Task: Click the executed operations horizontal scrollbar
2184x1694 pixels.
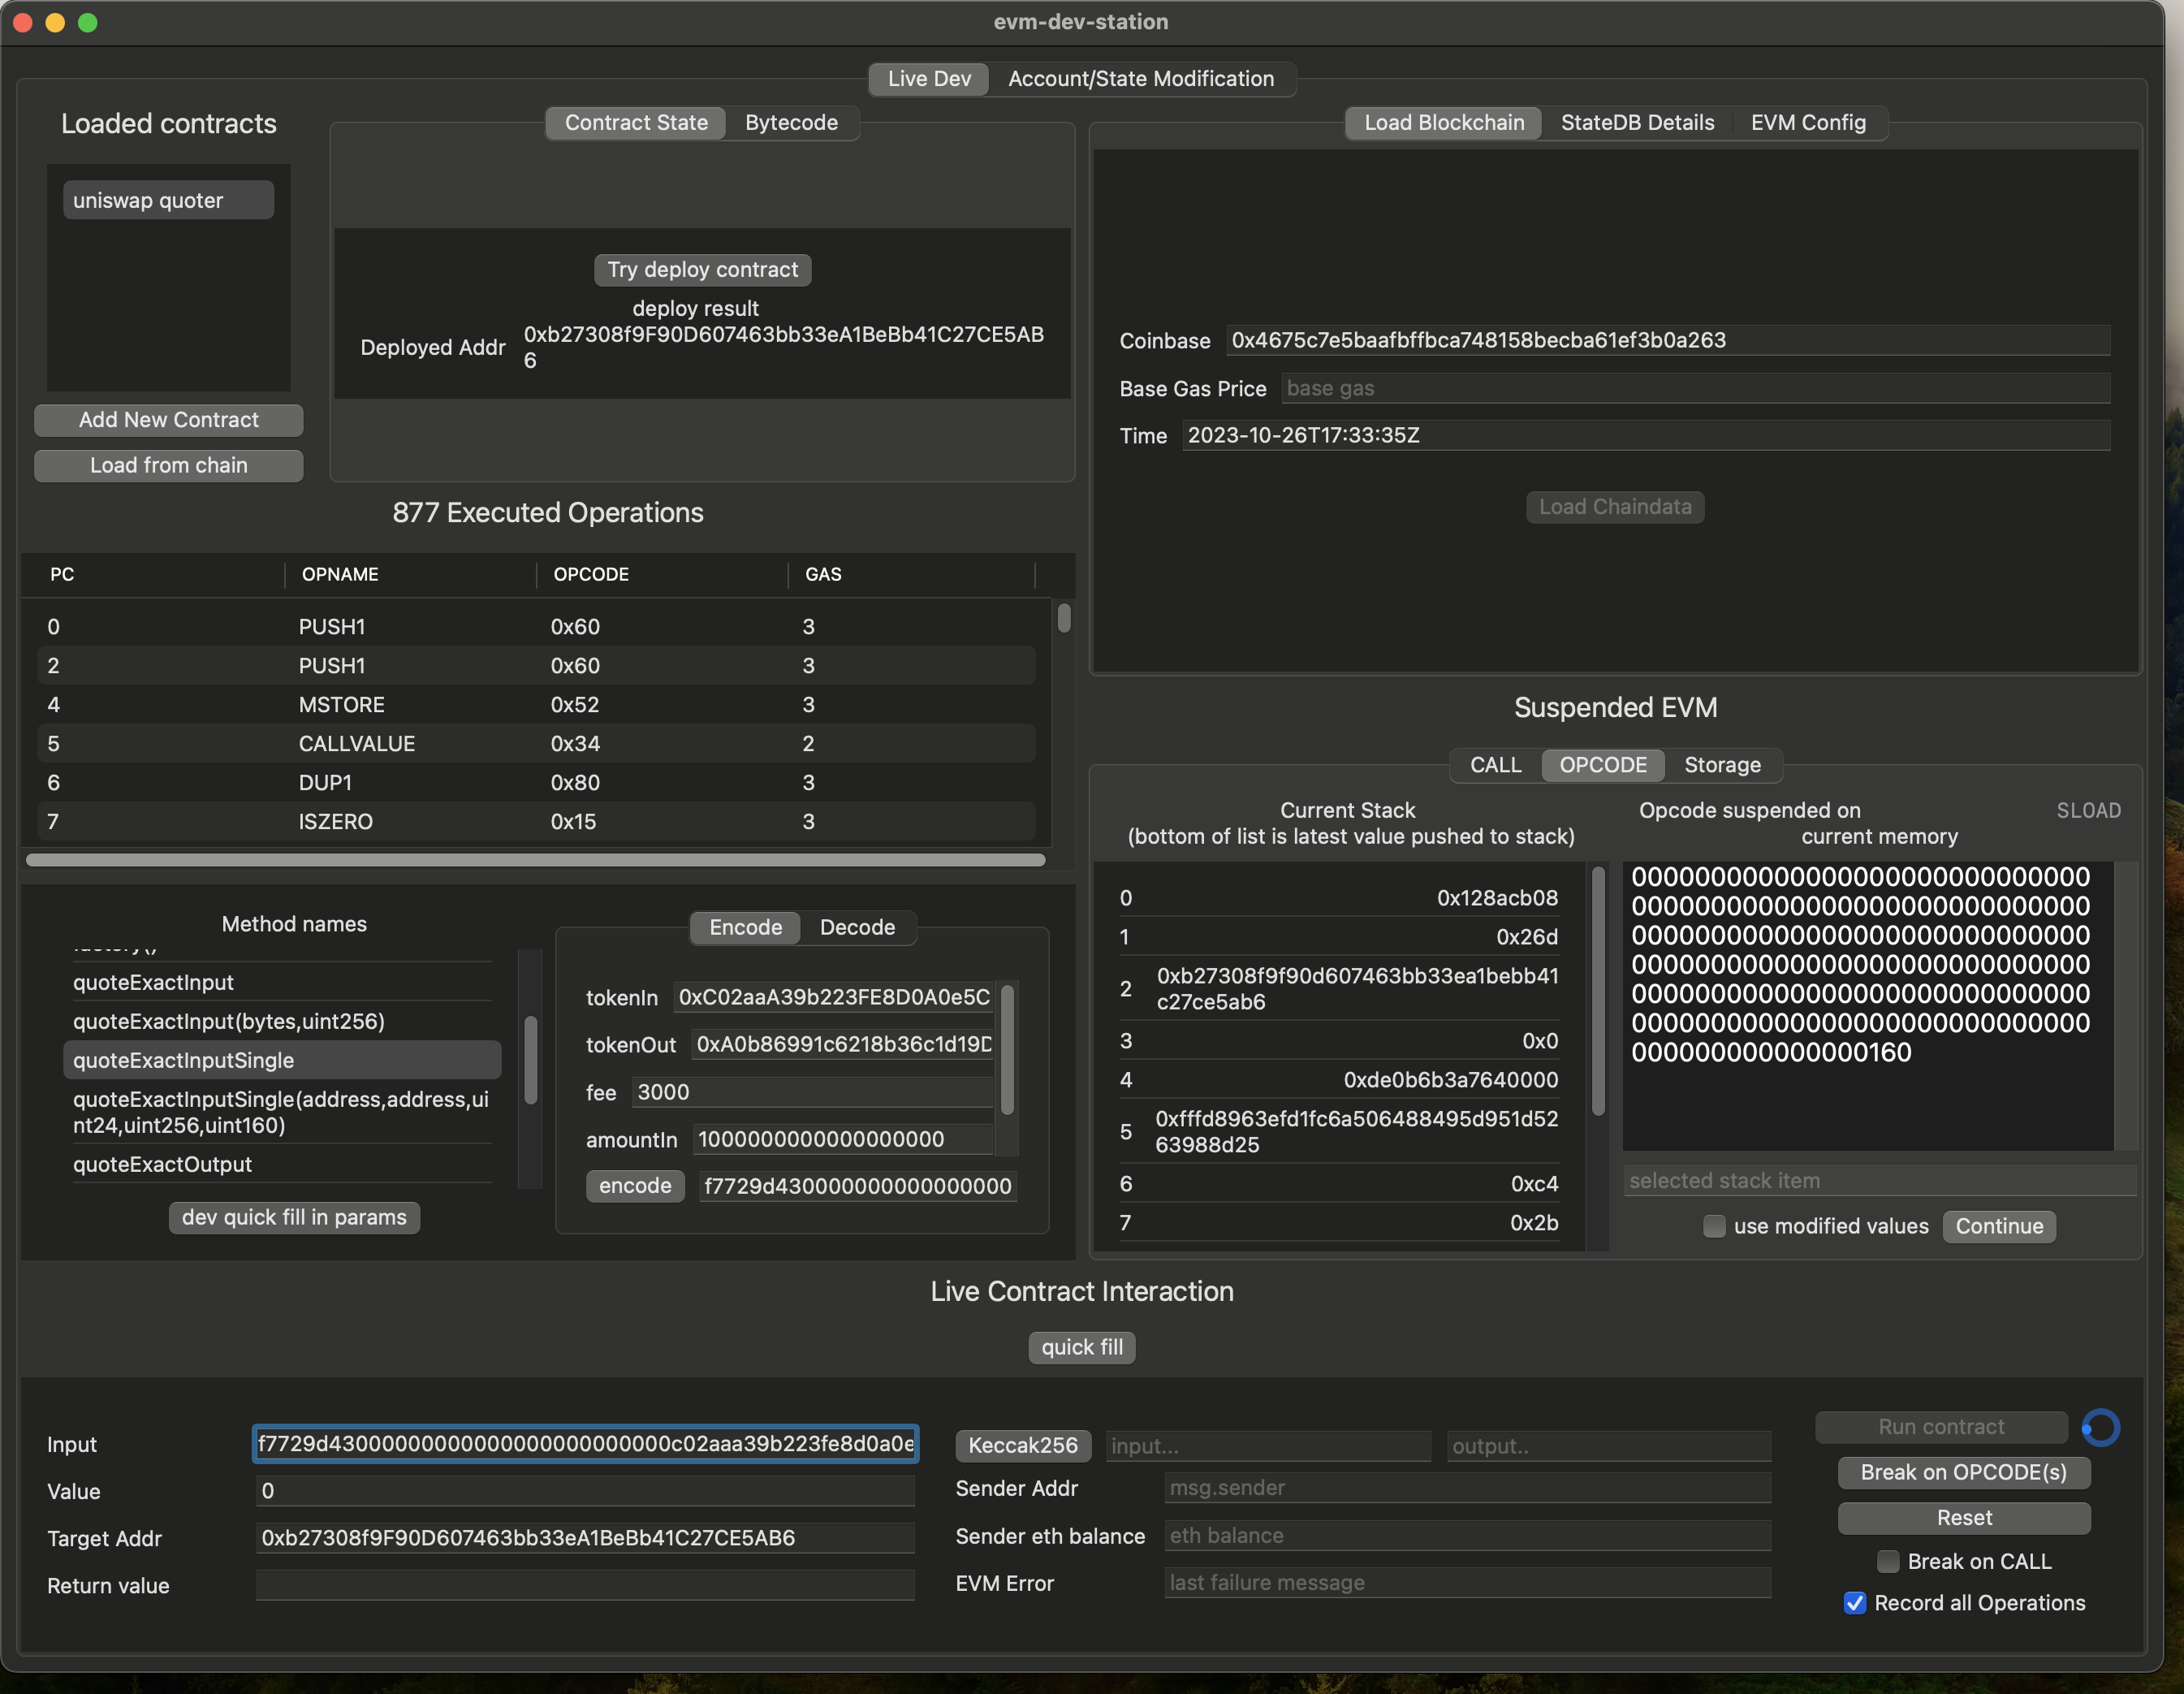Action: (x=535, y=860)
